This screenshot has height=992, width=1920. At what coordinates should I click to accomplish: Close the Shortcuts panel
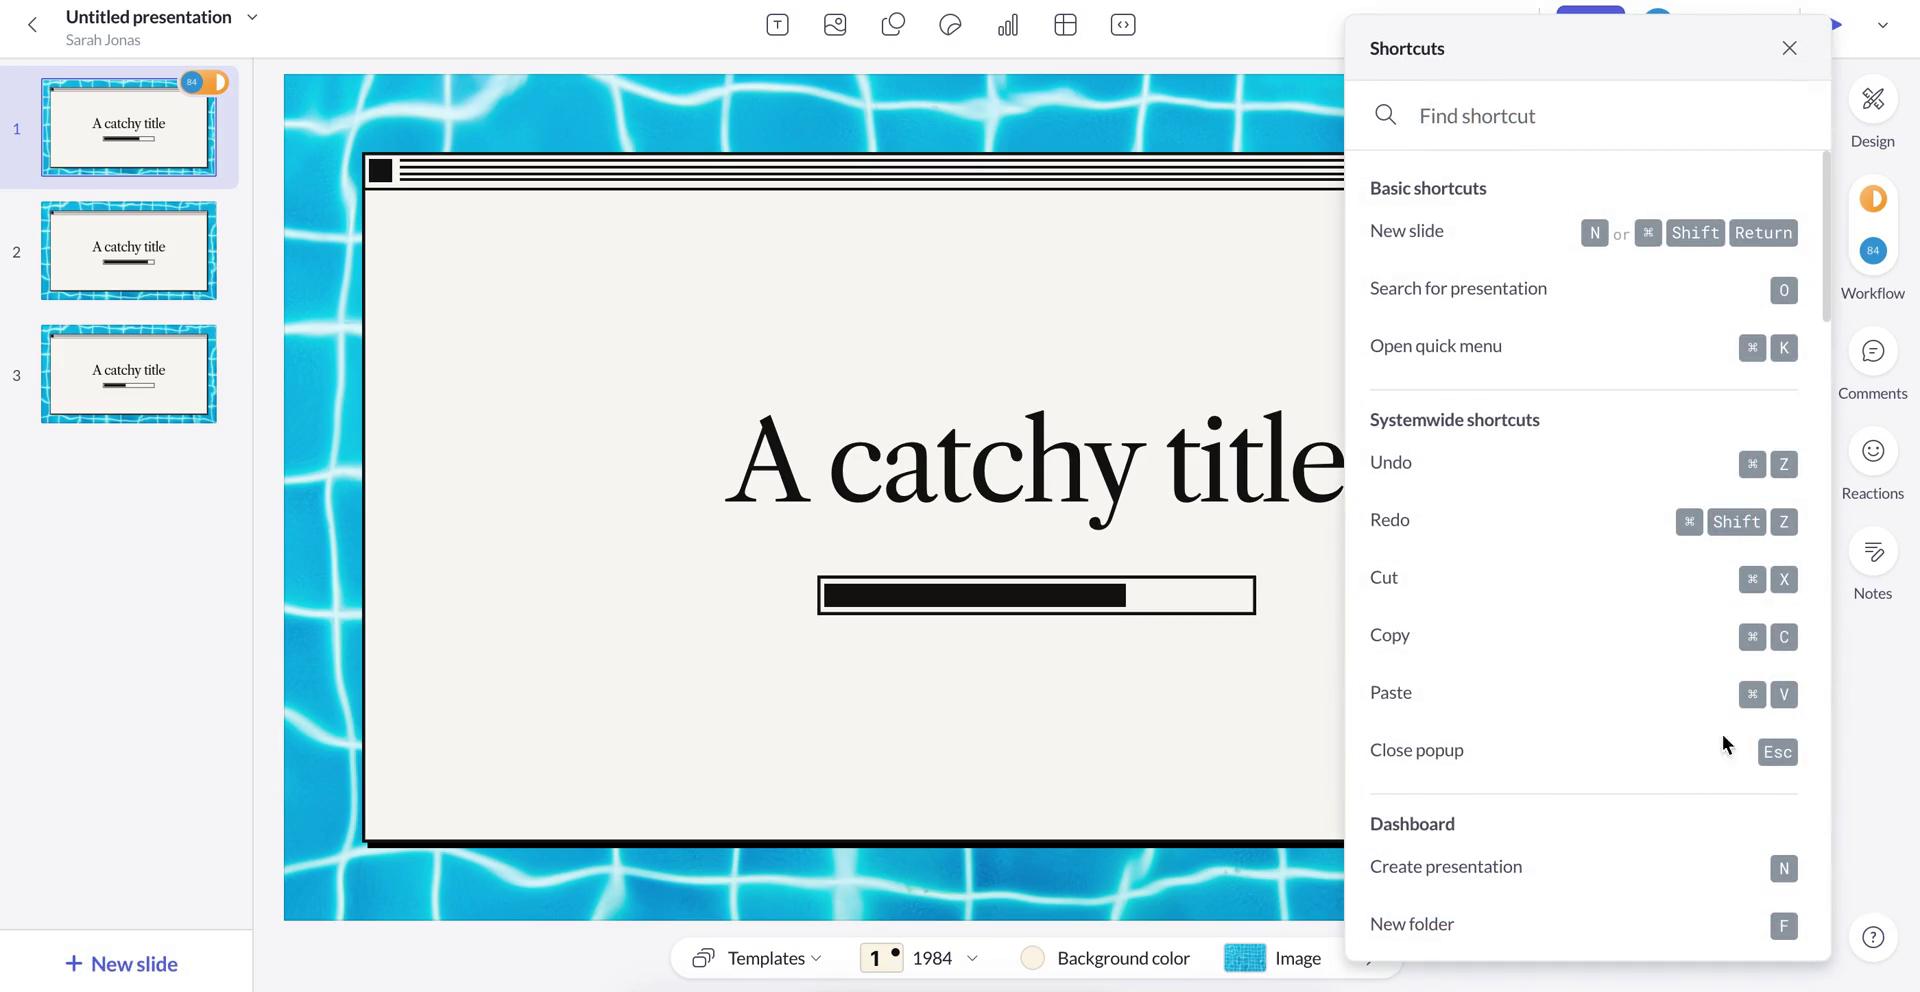1789,48
